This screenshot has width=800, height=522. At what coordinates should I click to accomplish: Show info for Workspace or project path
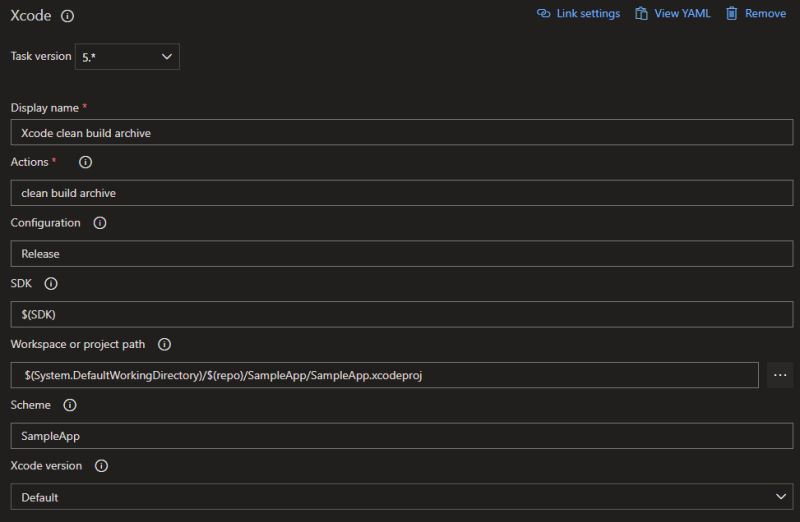coord(164,344)
